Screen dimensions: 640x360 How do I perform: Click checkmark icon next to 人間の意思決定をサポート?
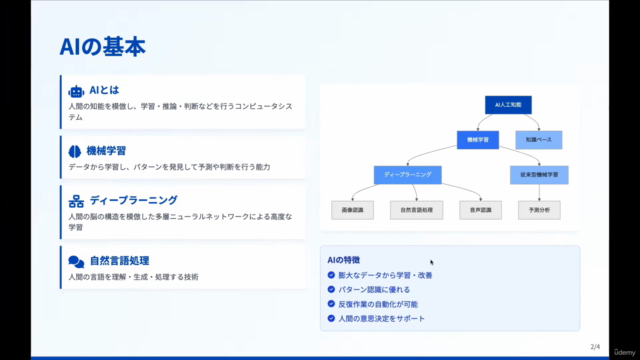click(x=331, y=318)
